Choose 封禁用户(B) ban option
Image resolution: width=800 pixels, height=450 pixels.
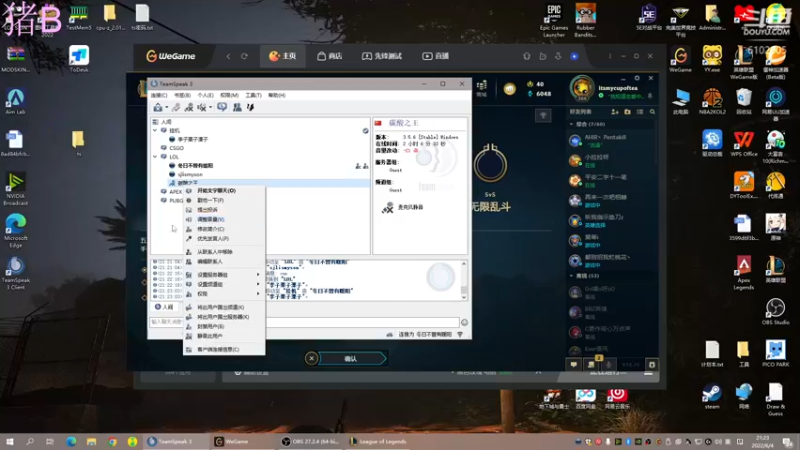tap(224, 327)
